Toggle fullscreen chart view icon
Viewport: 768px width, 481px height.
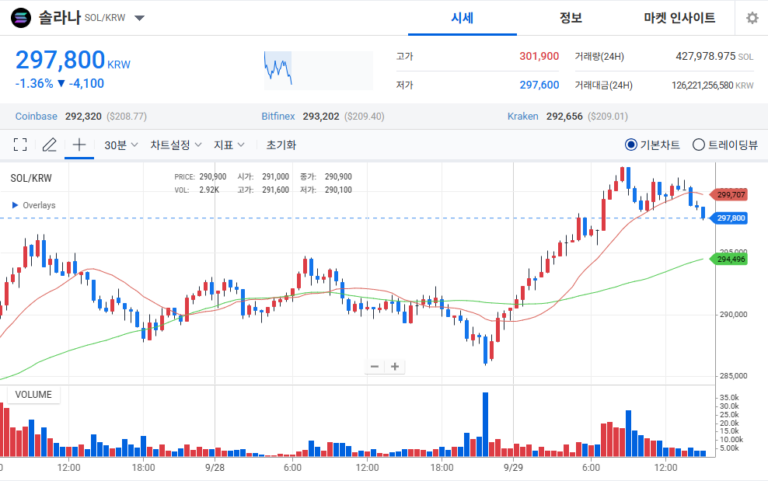tap(20, 144)
